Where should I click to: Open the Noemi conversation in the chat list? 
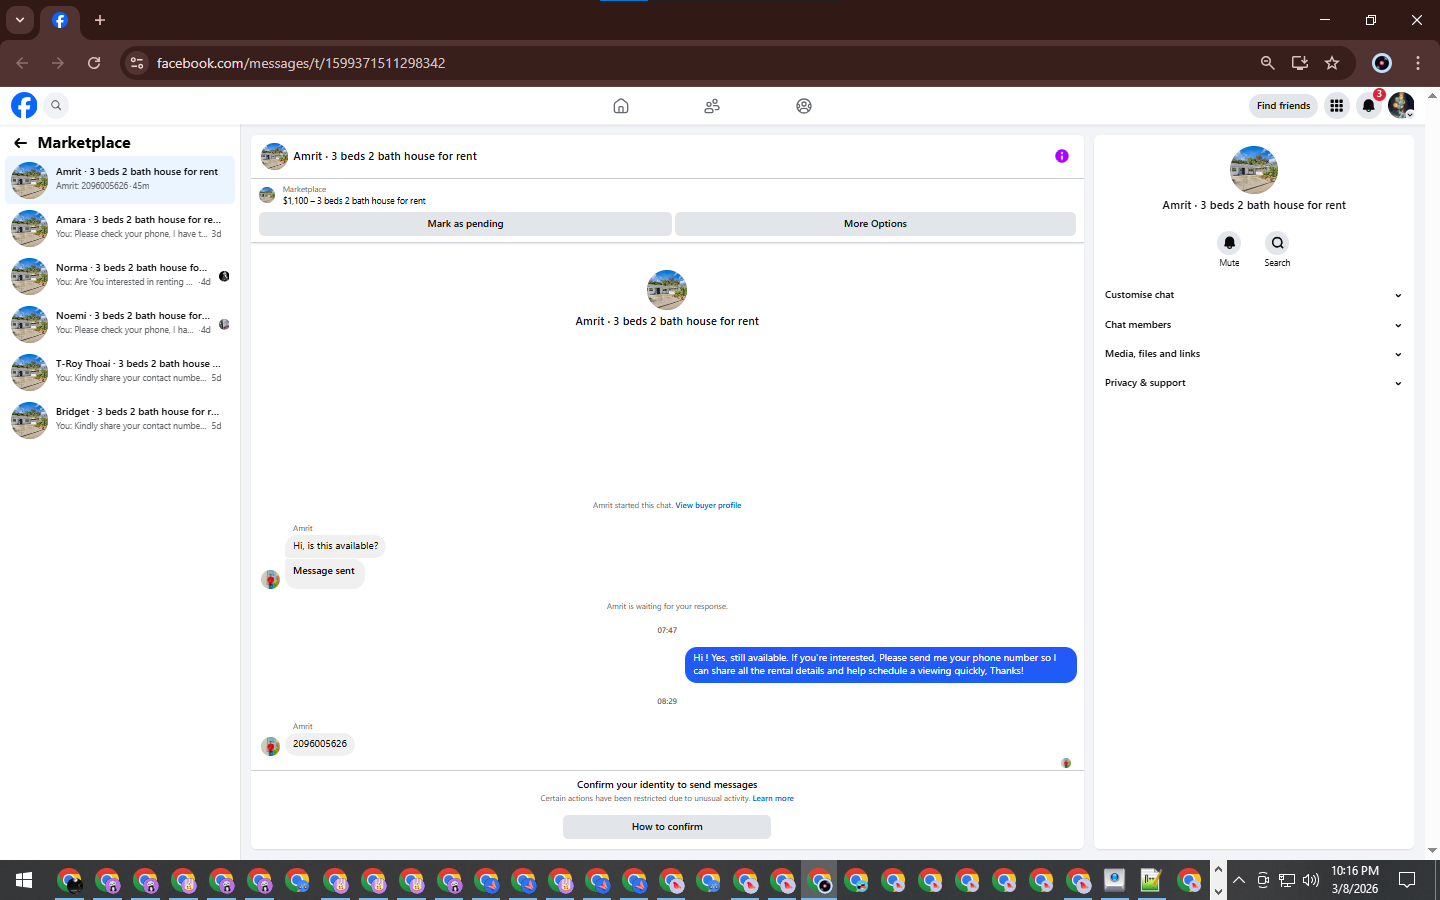[120, 324]
